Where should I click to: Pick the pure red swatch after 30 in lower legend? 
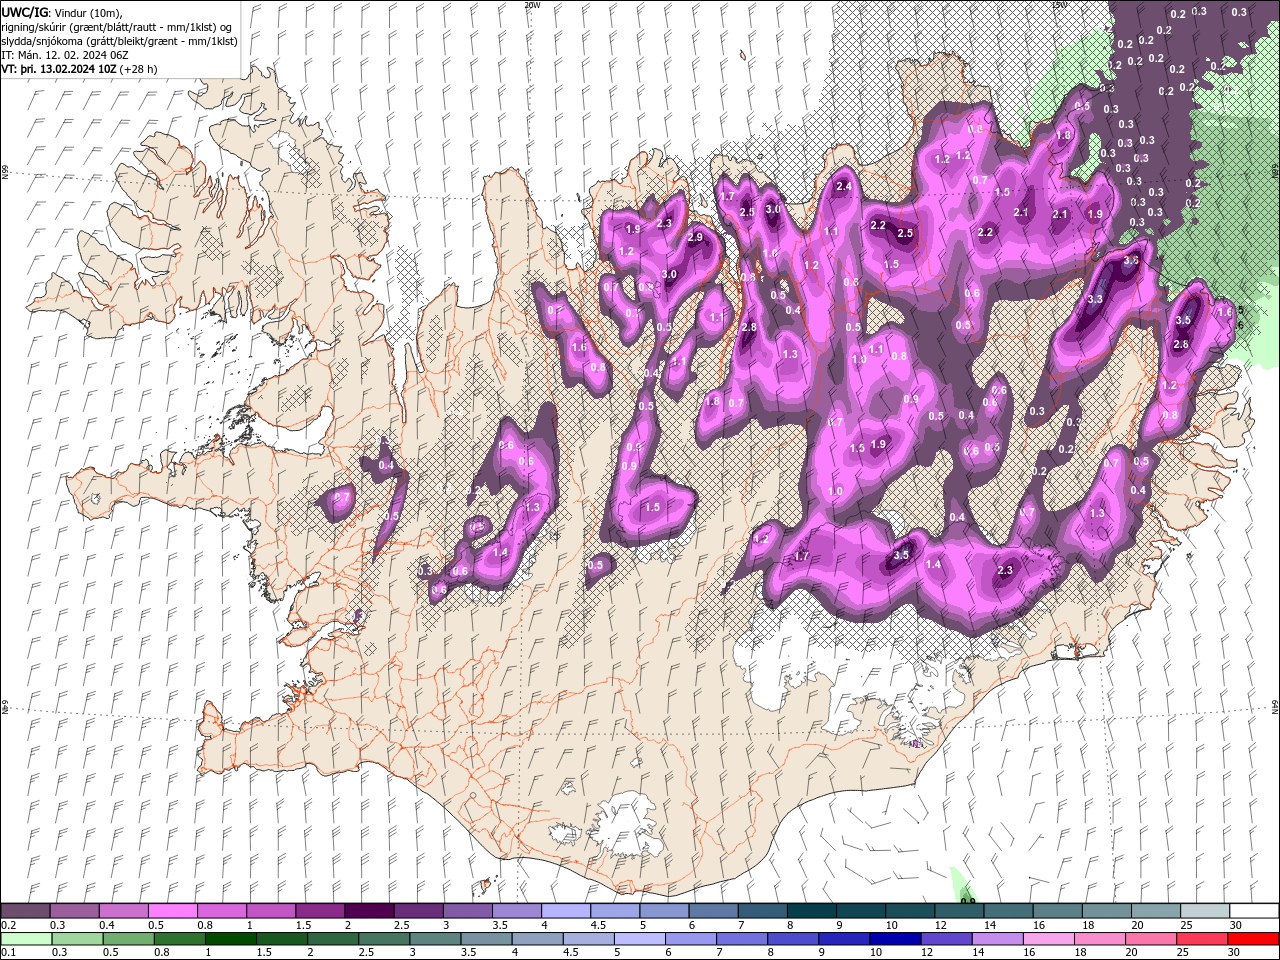[x=1253, y=938]
